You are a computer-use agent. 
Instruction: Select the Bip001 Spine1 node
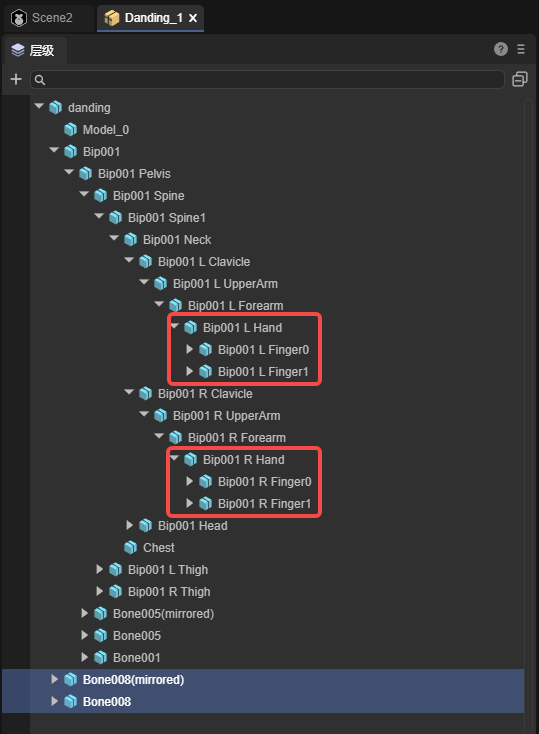(166, 218)
